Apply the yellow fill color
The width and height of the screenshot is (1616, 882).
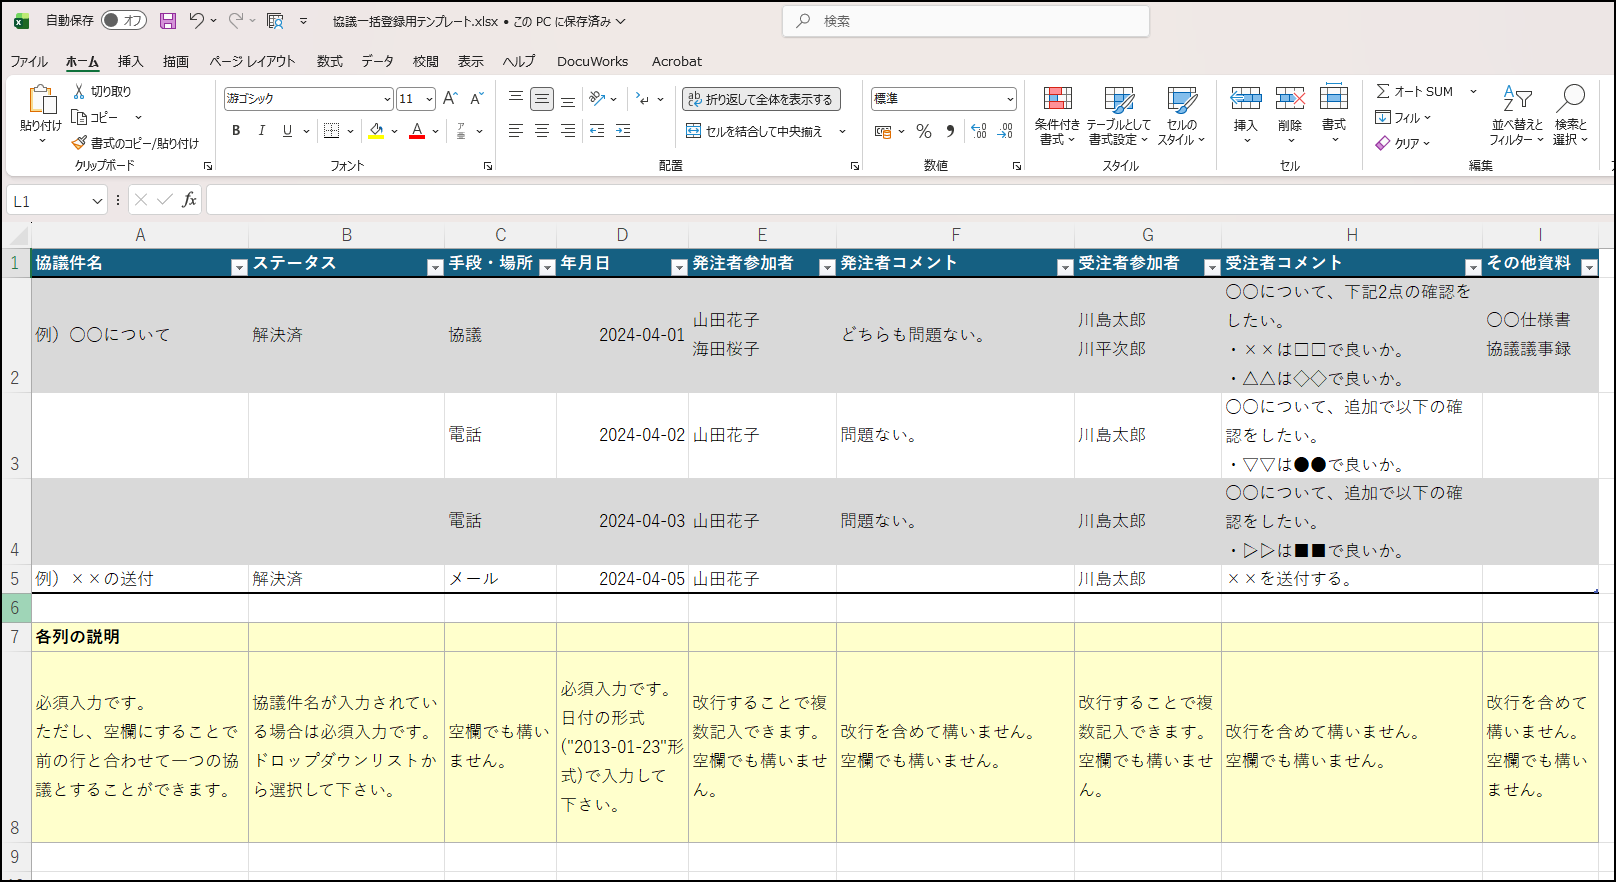click(376, 131)
